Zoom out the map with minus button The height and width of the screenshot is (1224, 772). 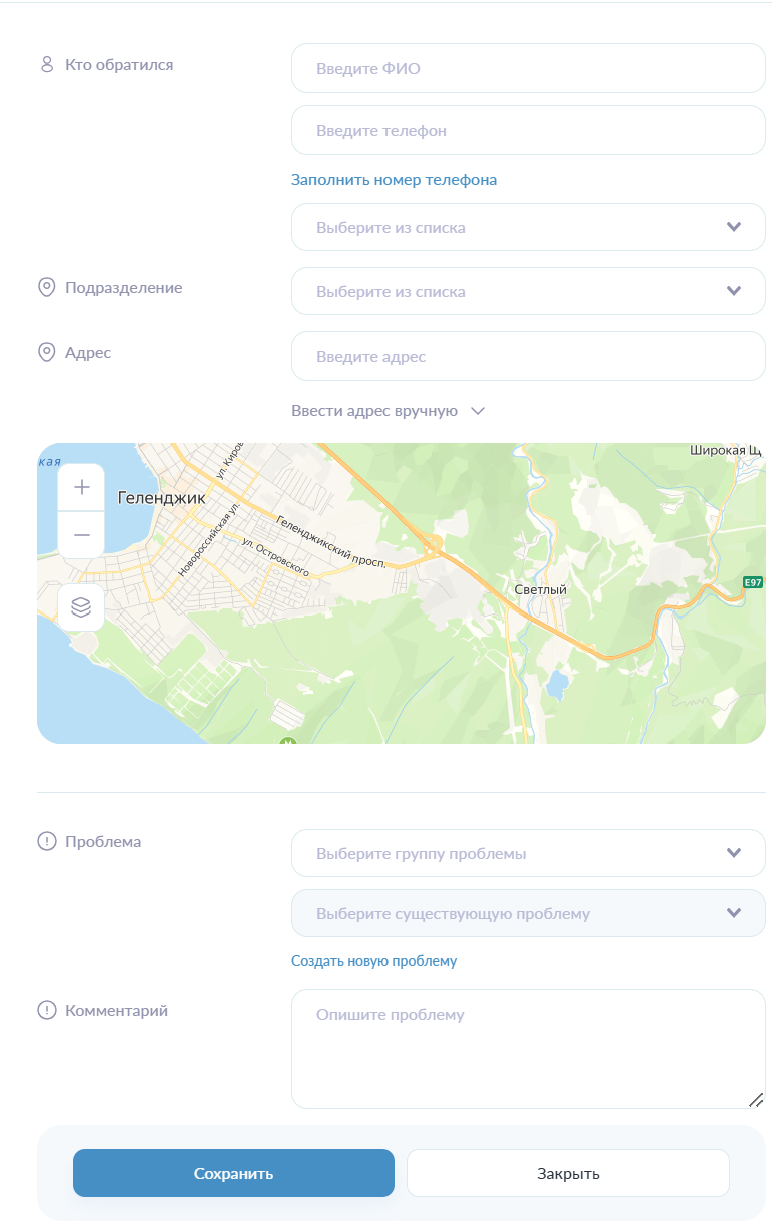81,535
